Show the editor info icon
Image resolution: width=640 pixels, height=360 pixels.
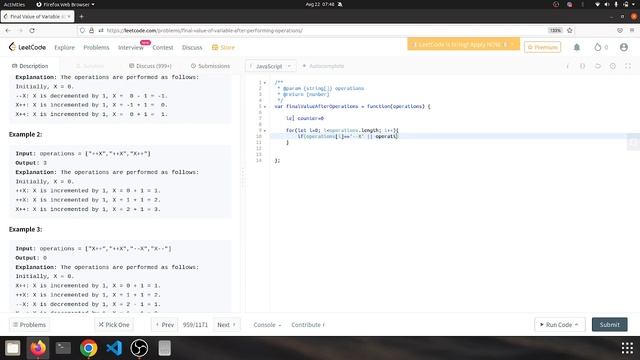coord(567,66)
